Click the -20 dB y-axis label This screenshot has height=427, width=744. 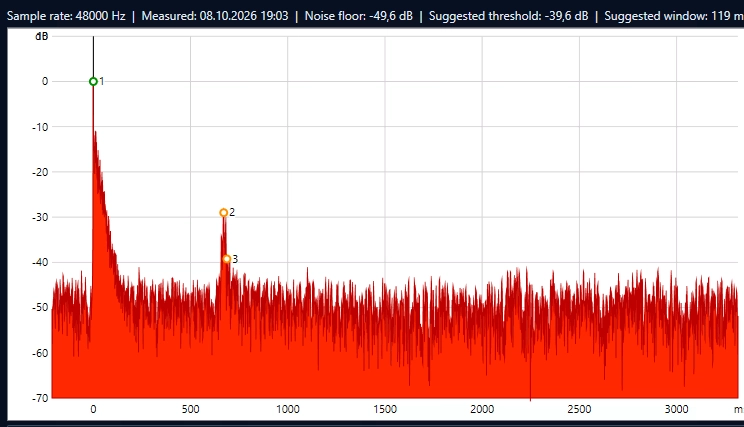click(x=40, y=172)
